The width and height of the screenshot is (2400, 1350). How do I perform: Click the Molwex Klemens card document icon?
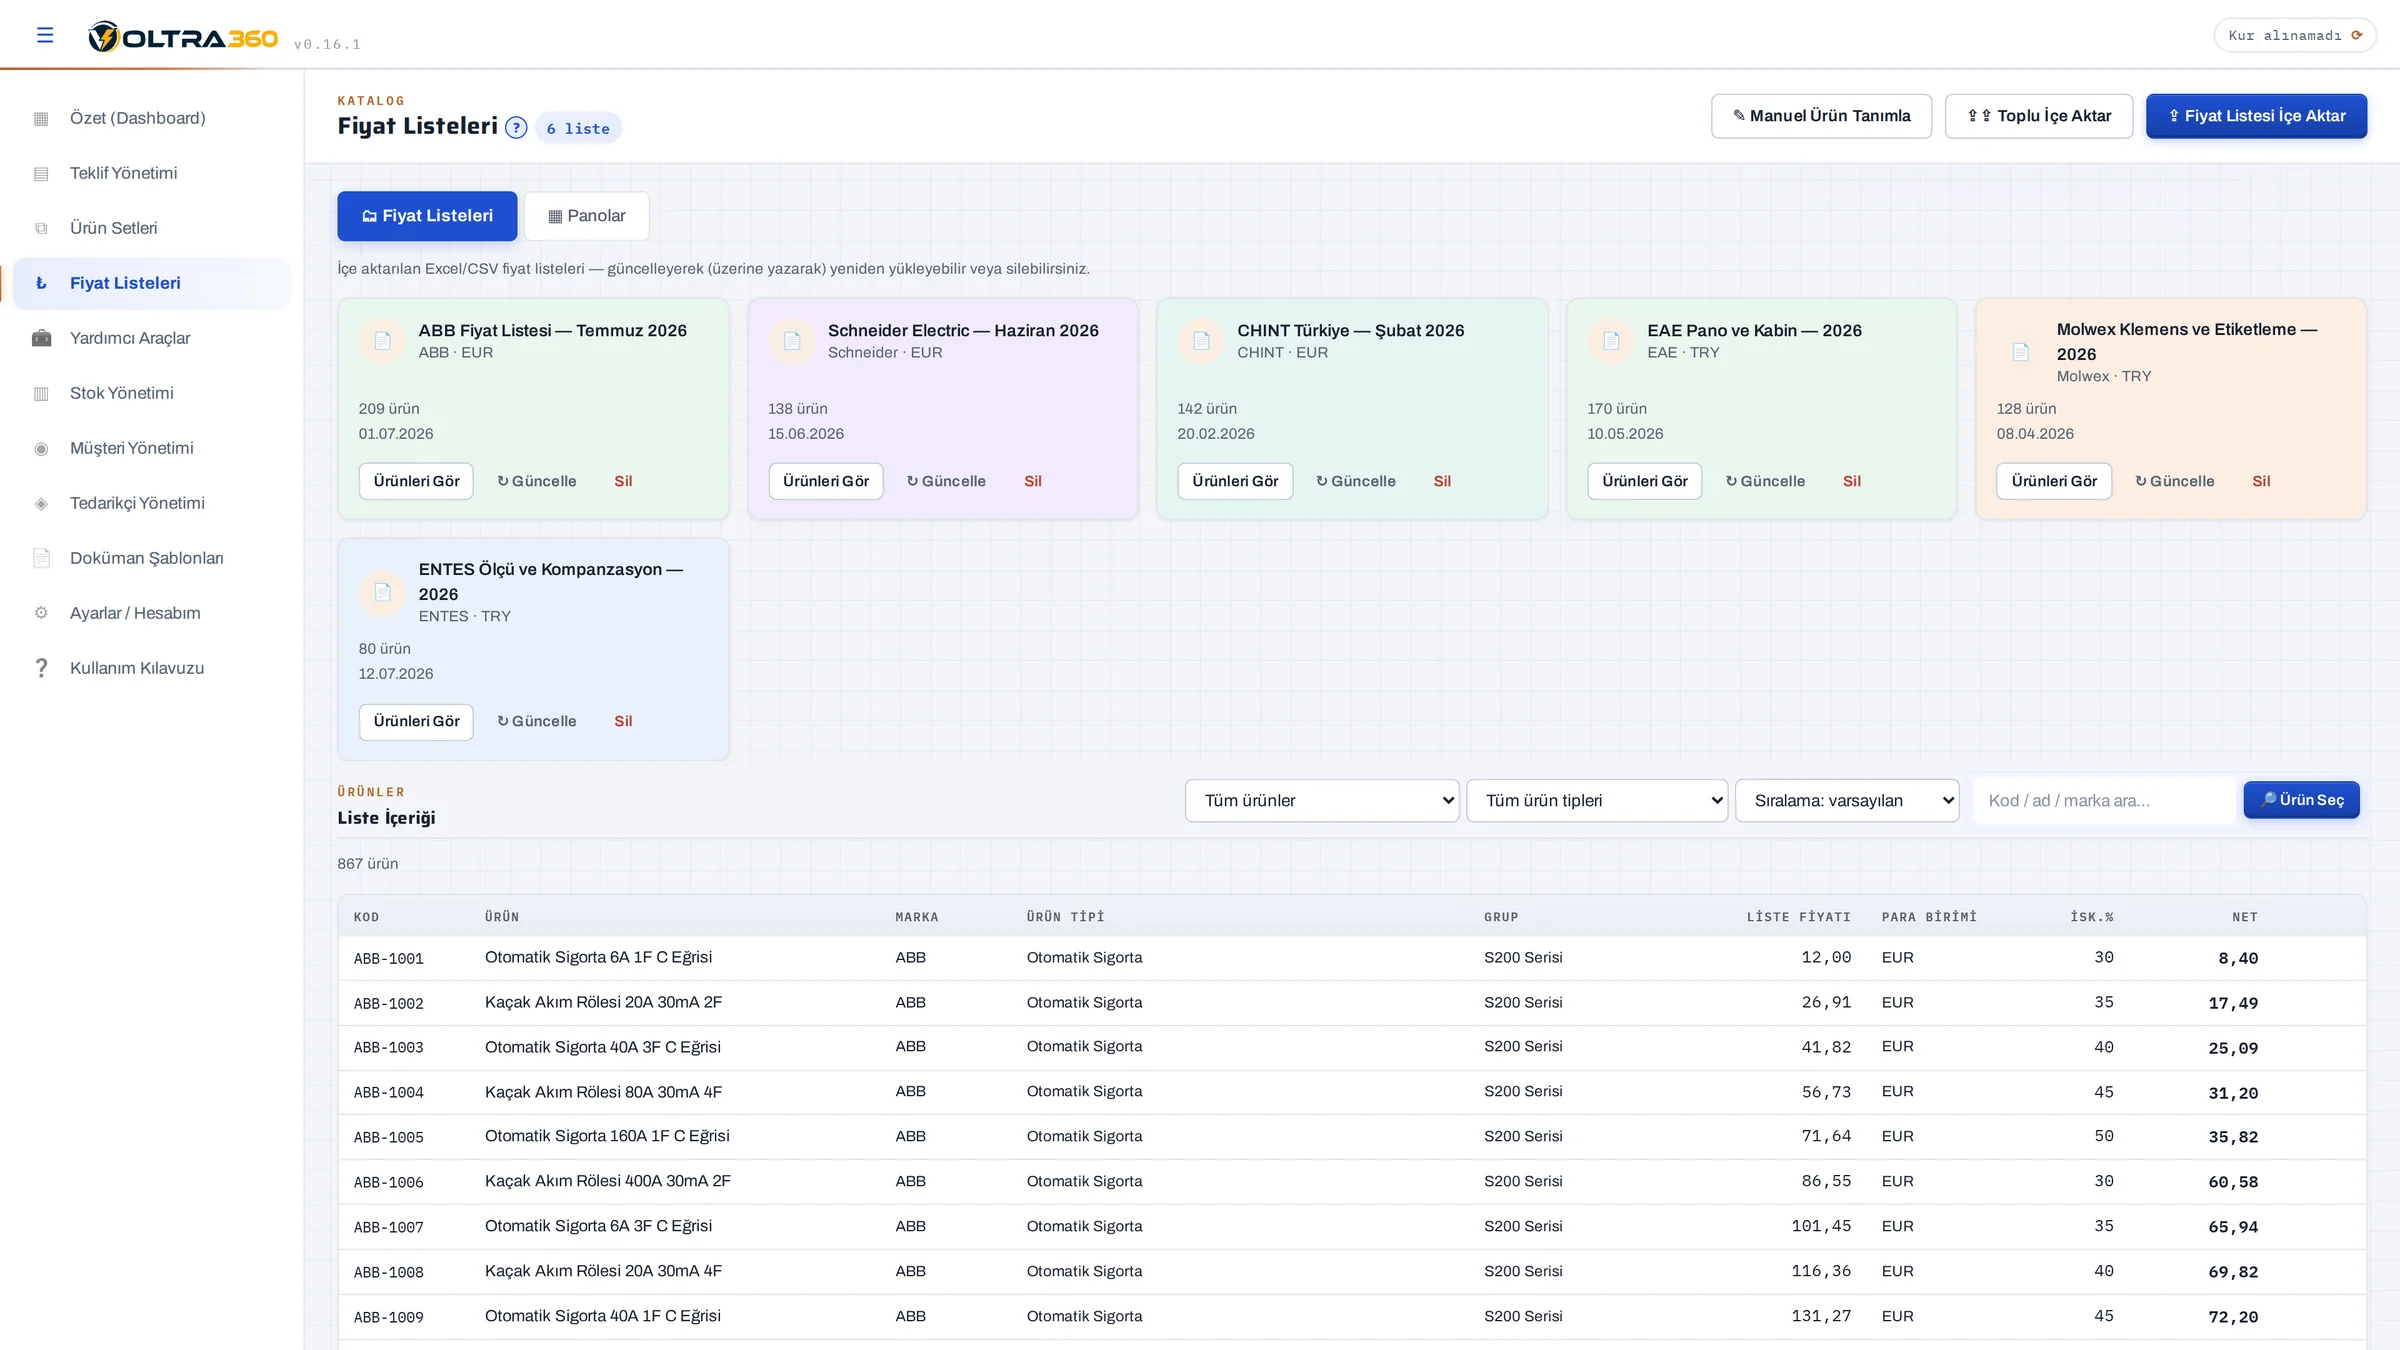(x=2021, y=352)
